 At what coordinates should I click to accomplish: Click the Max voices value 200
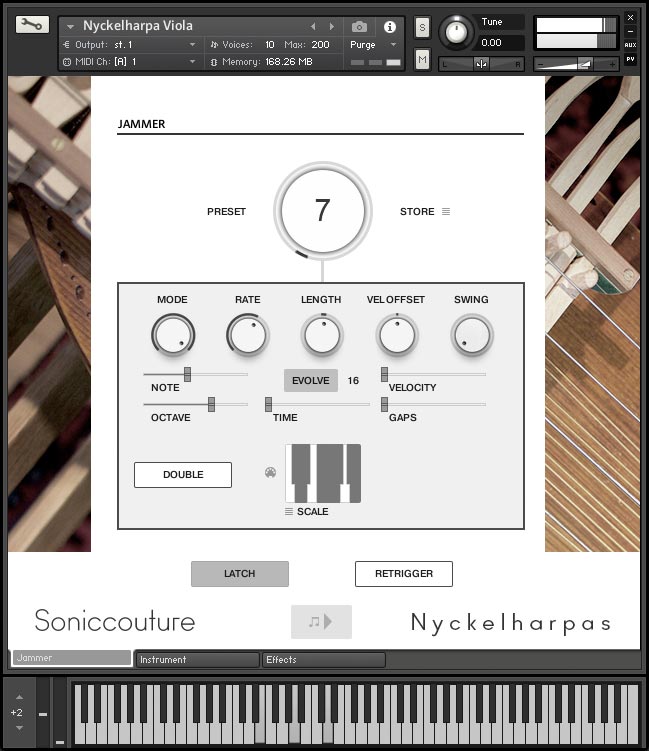(320, 45)
